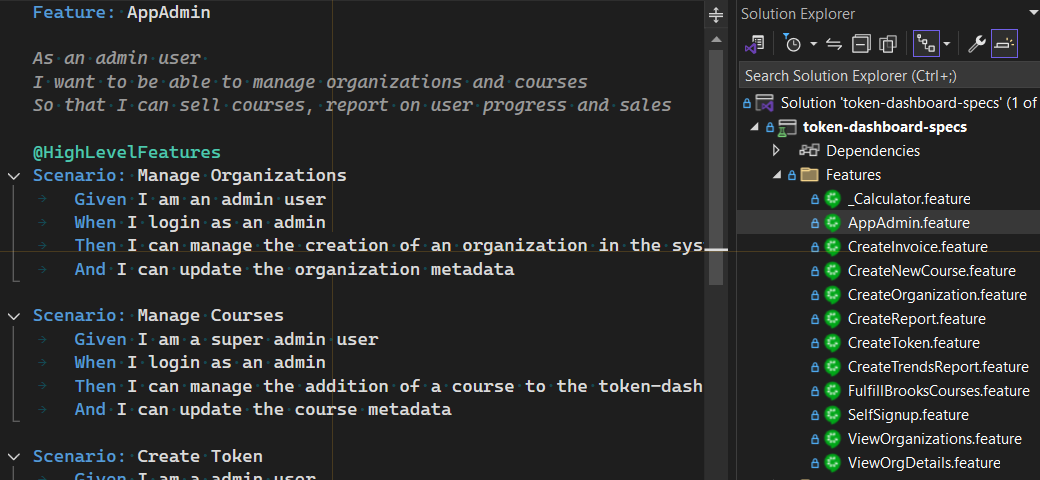This screenshot has width=1040, height=480.
Task: Click 'Then I can manage the addition of a course' line
Action: [x=389, y=386]
